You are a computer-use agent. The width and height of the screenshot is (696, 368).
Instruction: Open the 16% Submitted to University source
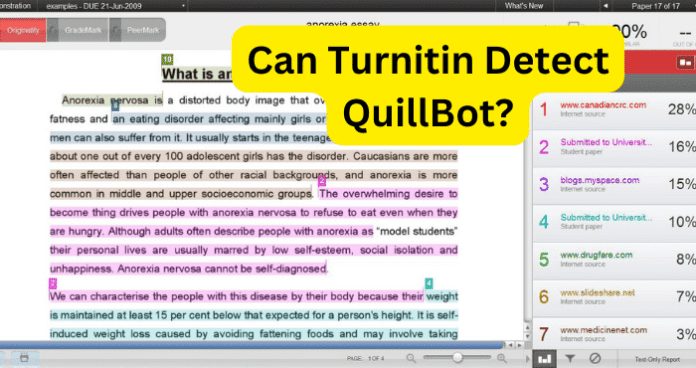point(606,142)
